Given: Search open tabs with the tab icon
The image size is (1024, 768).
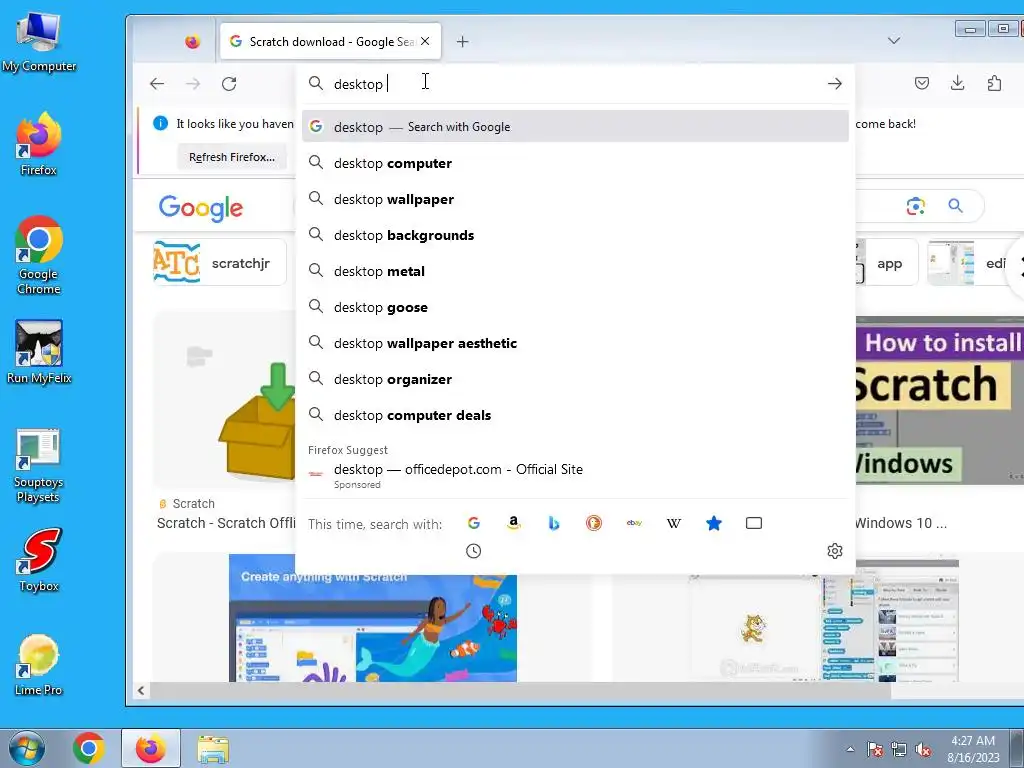Looking at the screenshot, I should [x=754, y=523].
